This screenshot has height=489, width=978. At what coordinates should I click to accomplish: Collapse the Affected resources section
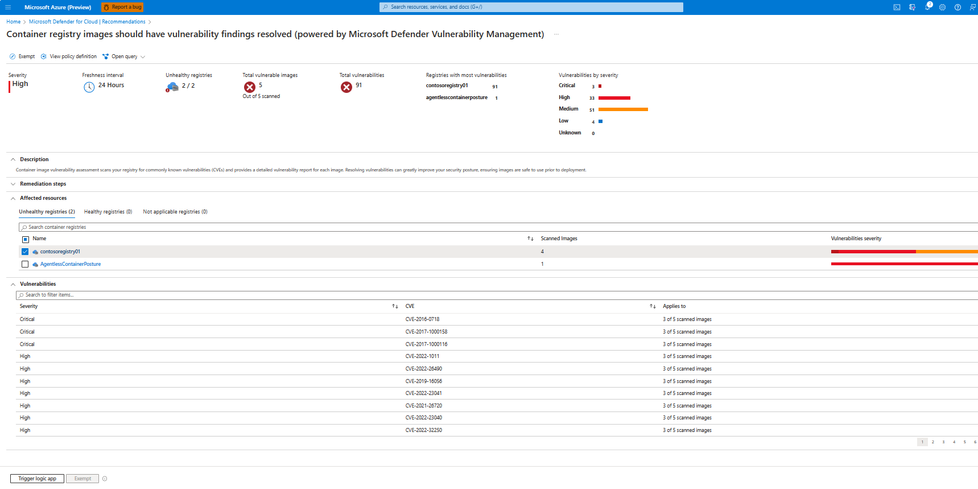(13, 198)
